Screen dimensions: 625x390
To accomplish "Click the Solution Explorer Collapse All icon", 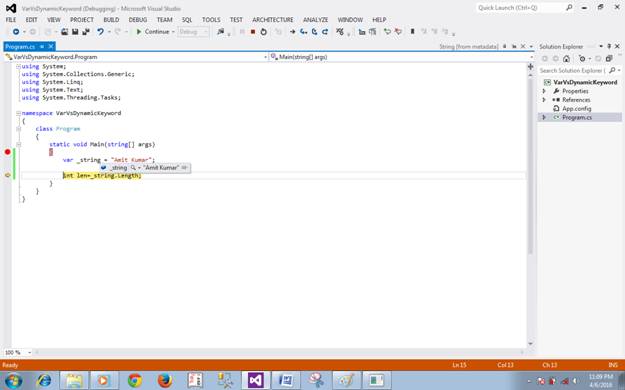I will 609,59.
